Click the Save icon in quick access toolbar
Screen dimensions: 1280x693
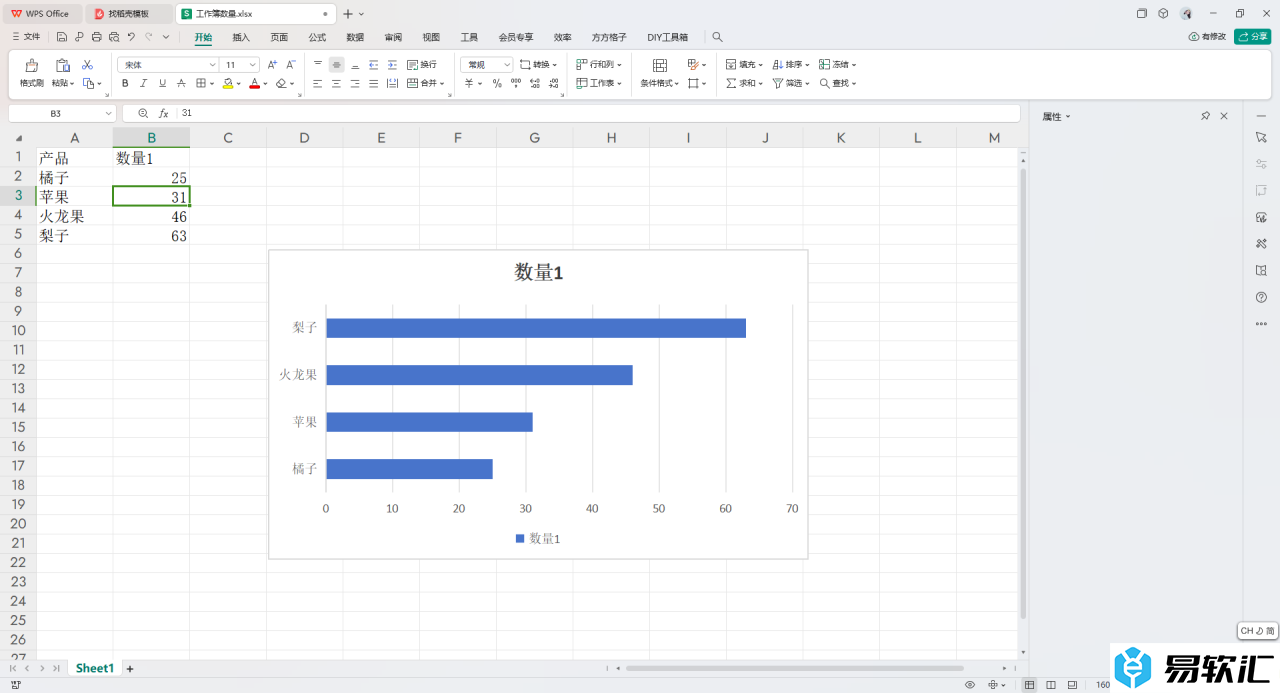61,37
